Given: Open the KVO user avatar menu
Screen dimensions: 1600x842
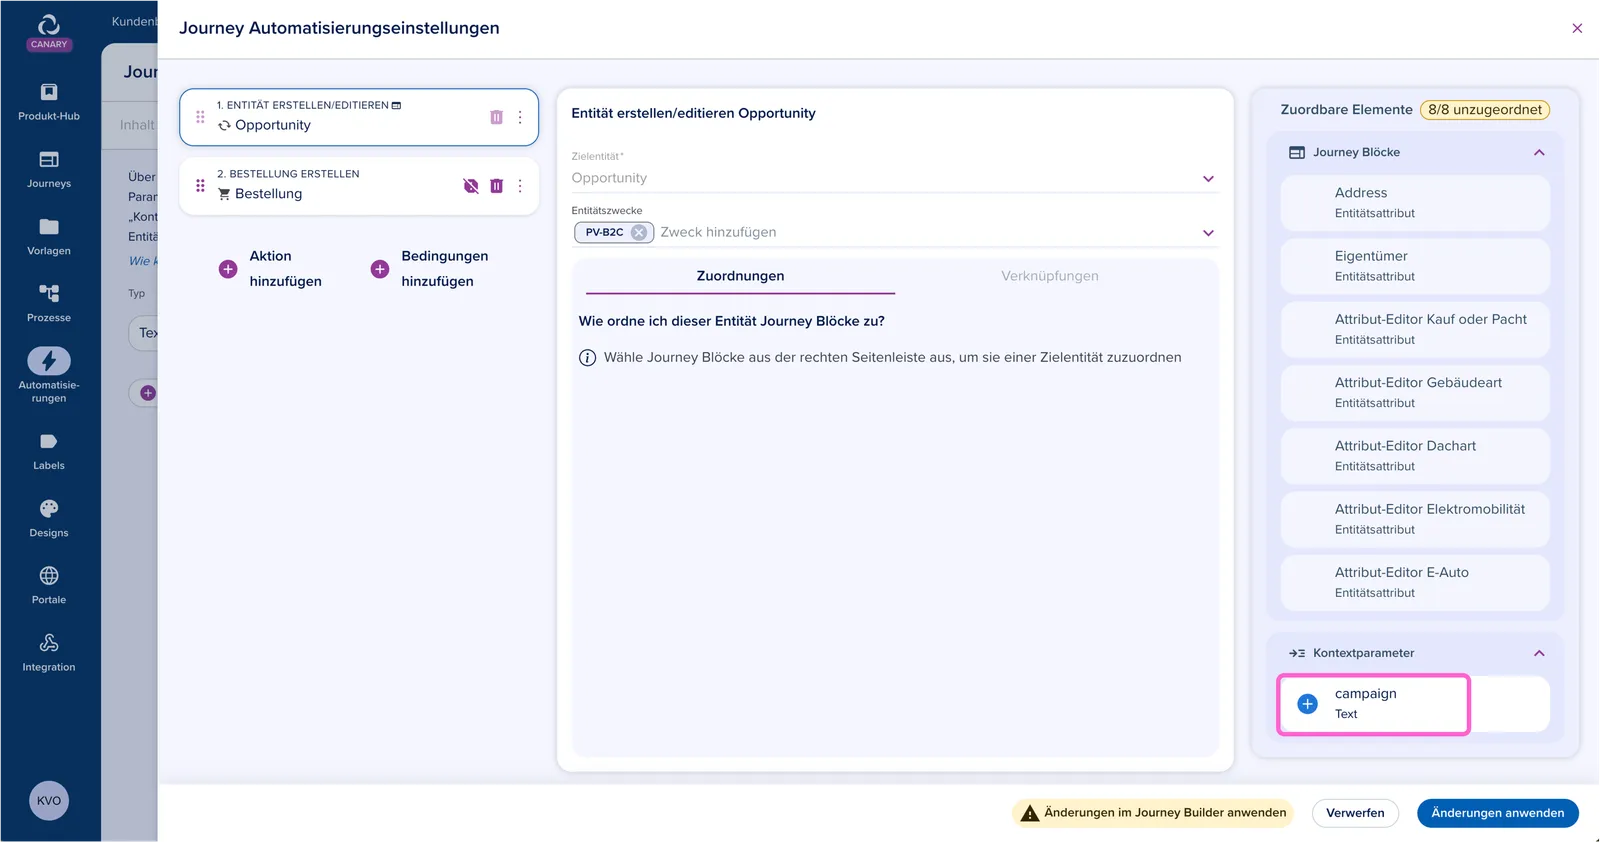Looking at the screenshot, I should tap(49, 800).
